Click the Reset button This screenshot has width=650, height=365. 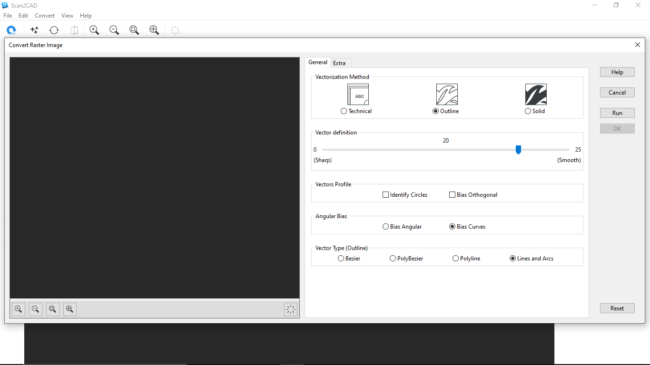click(617, 308)
